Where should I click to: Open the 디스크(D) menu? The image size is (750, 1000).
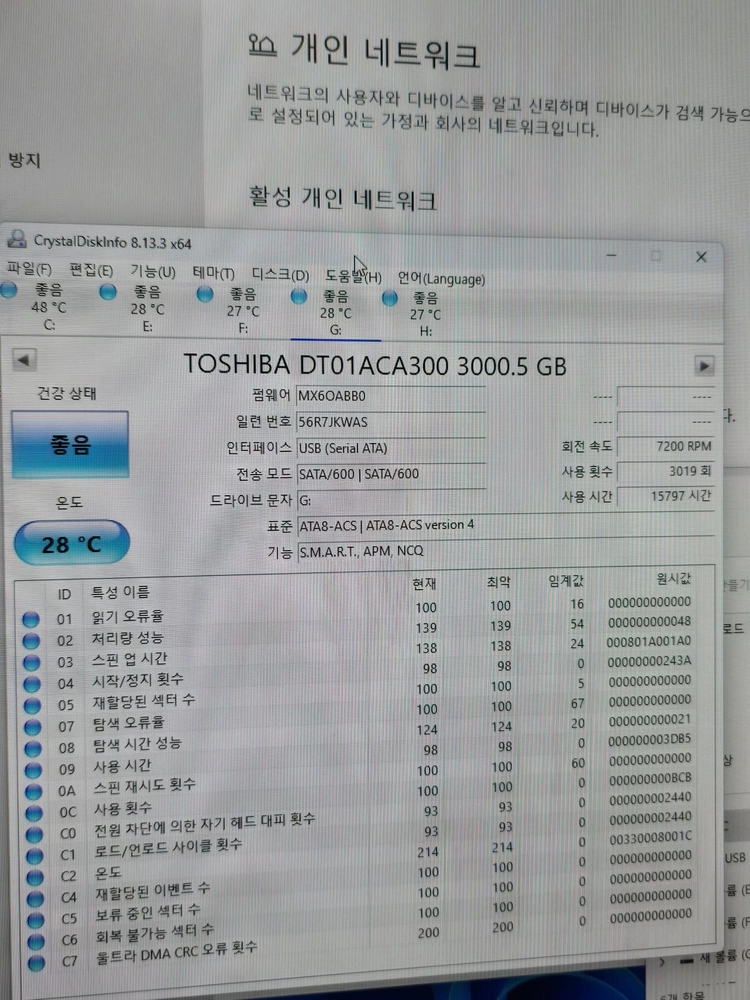pyautogui.click(x=280, y=276)
